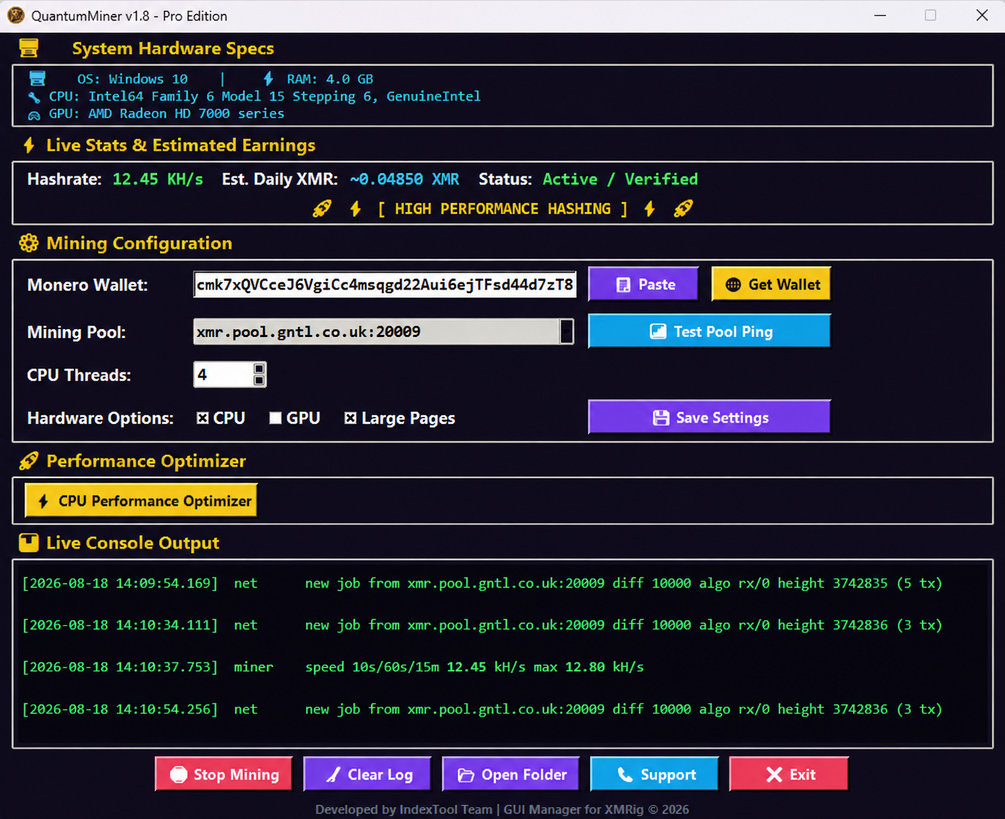1005x819 pixels.
Task: Click the CPU Intel64 Family 6 spec line
Action: pos(265,97)
